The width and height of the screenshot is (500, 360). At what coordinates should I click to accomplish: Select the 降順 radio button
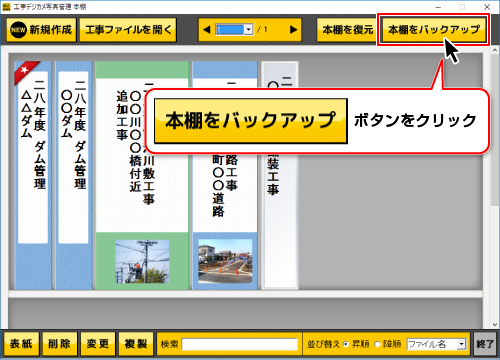coord(377,344)
